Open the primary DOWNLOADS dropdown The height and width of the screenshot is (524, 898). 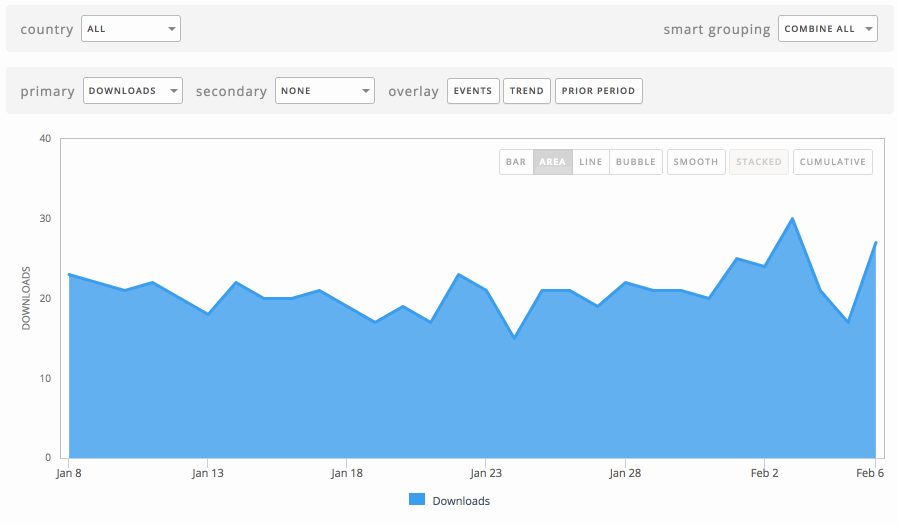tap(133, 90)
